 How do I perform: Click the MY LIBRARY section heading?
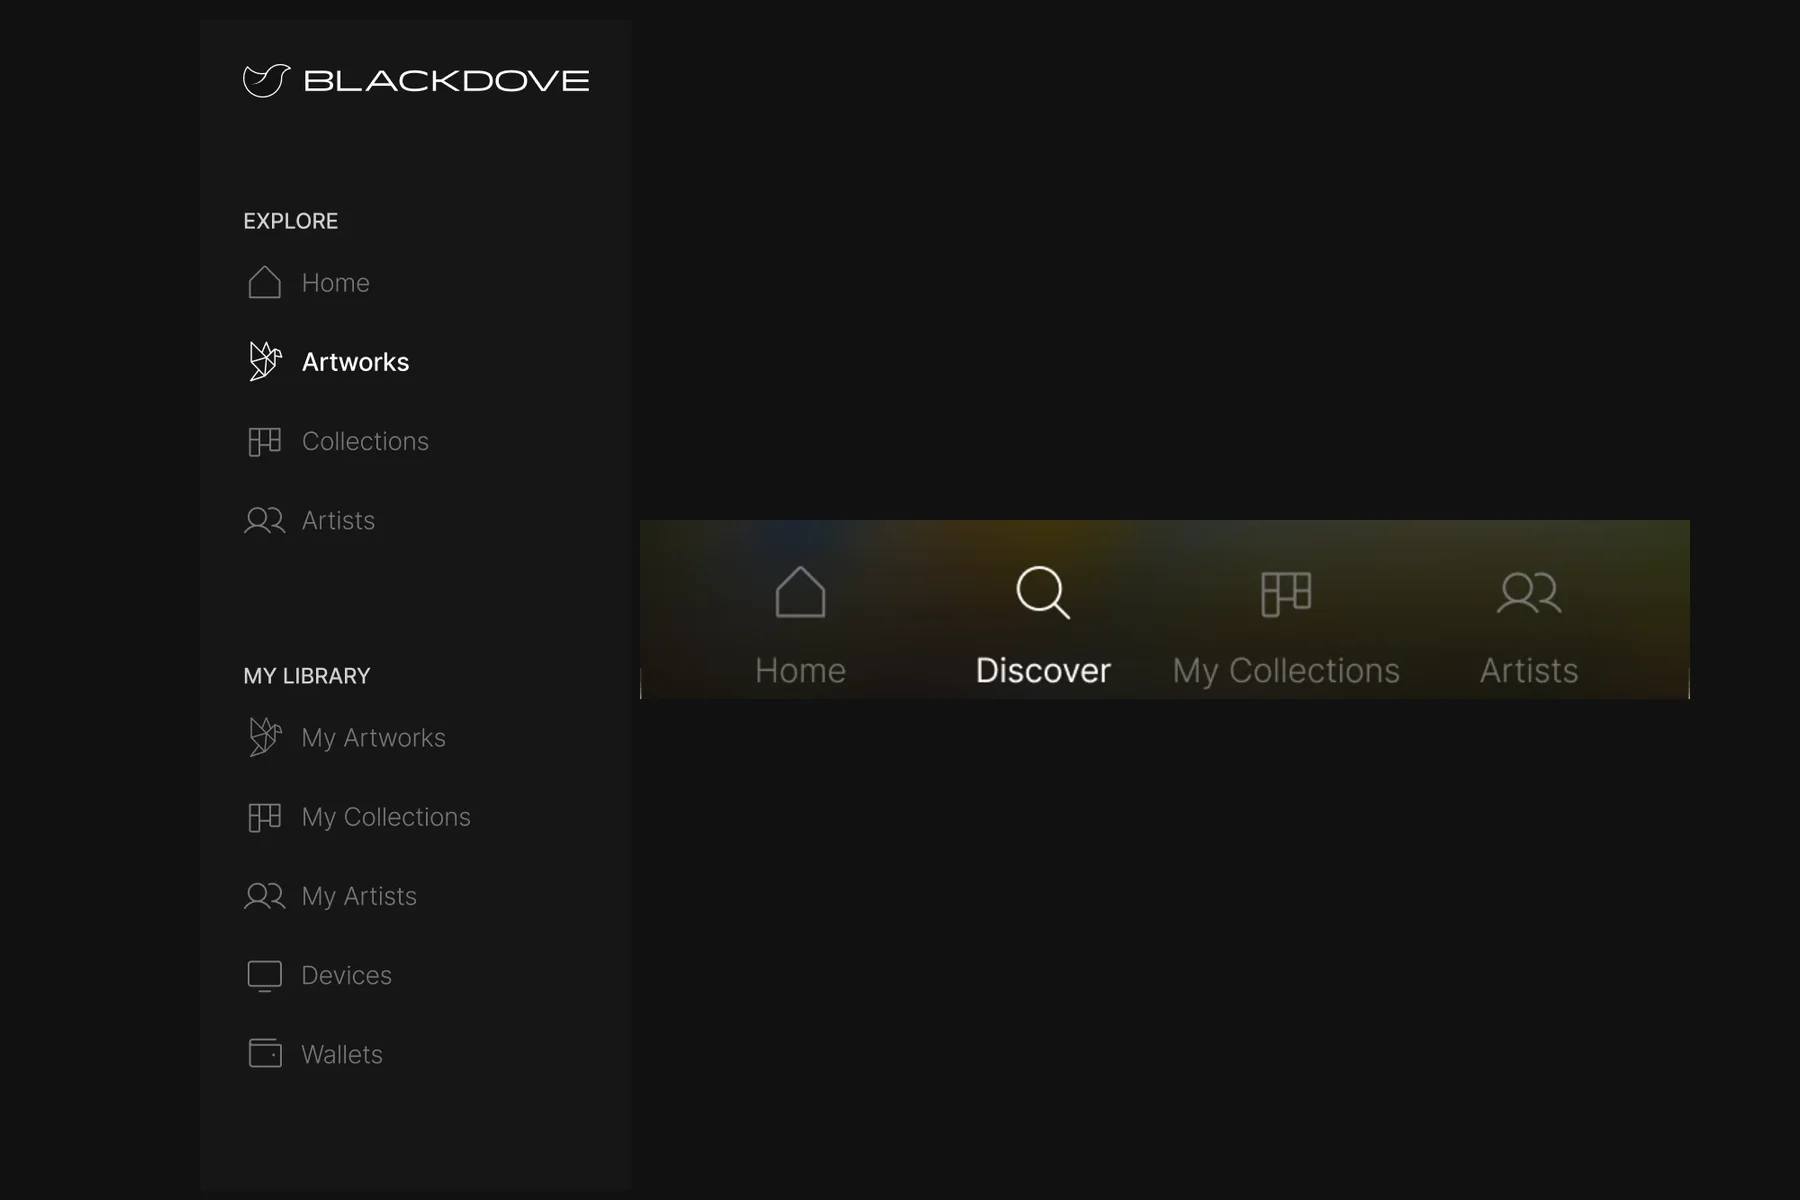[x=307, y=676]
